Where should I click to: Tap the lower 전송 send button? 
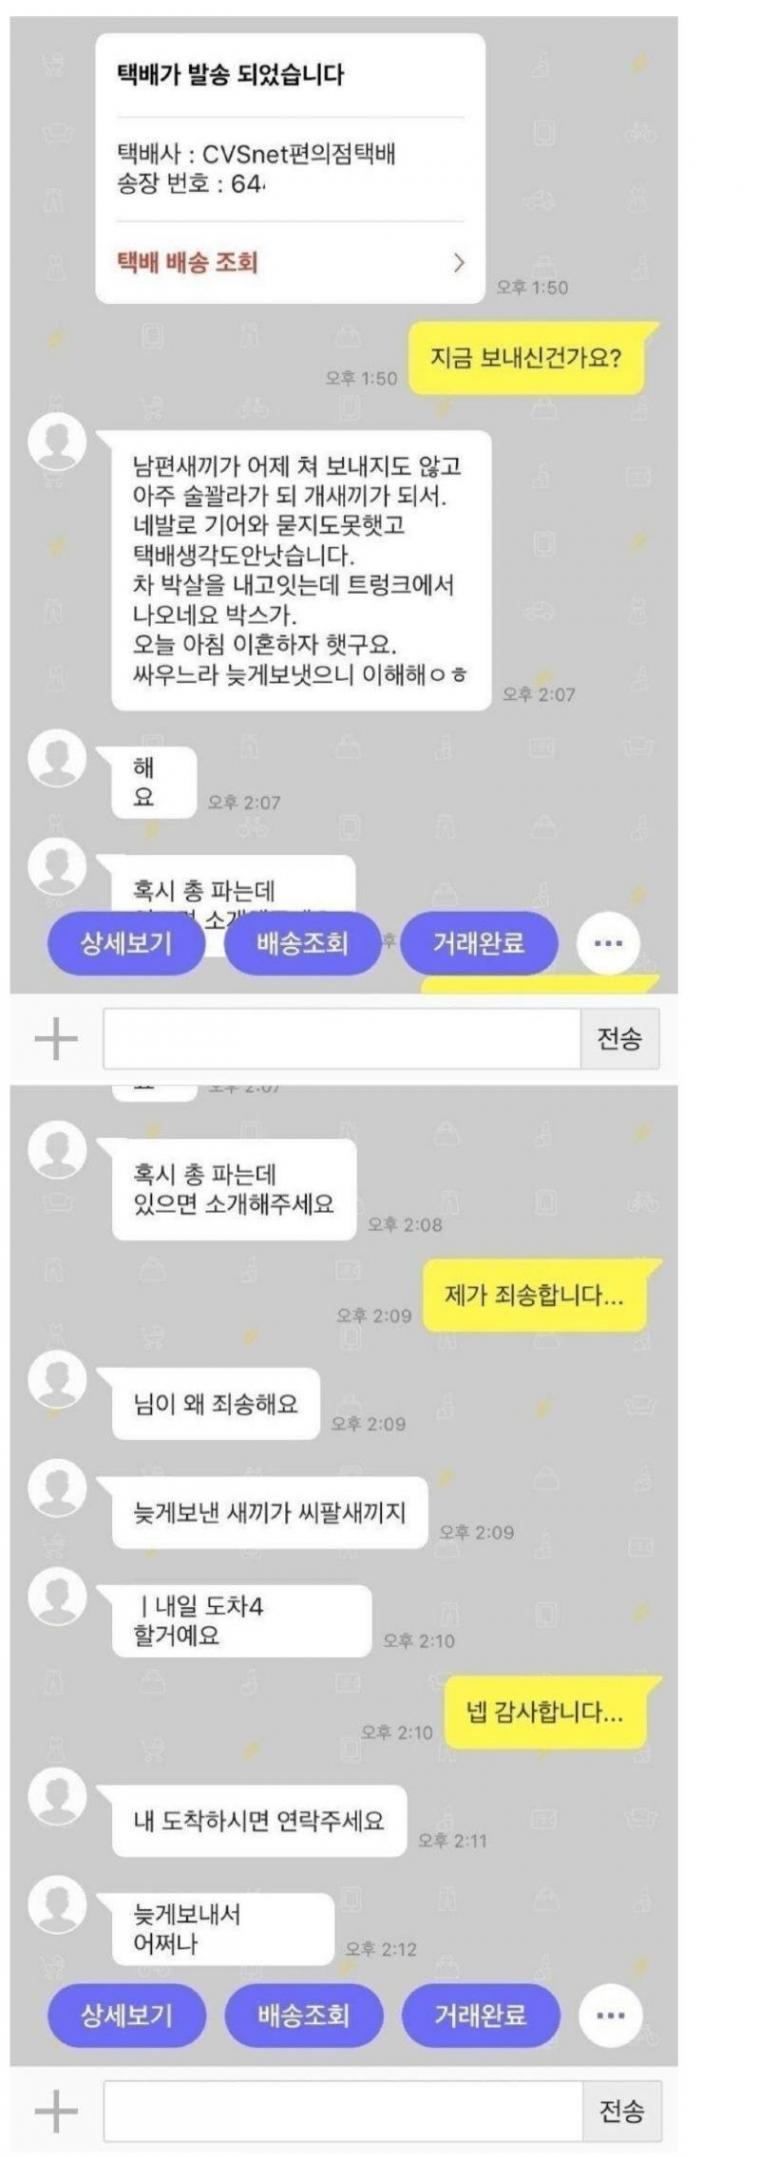pos(621,2111)
